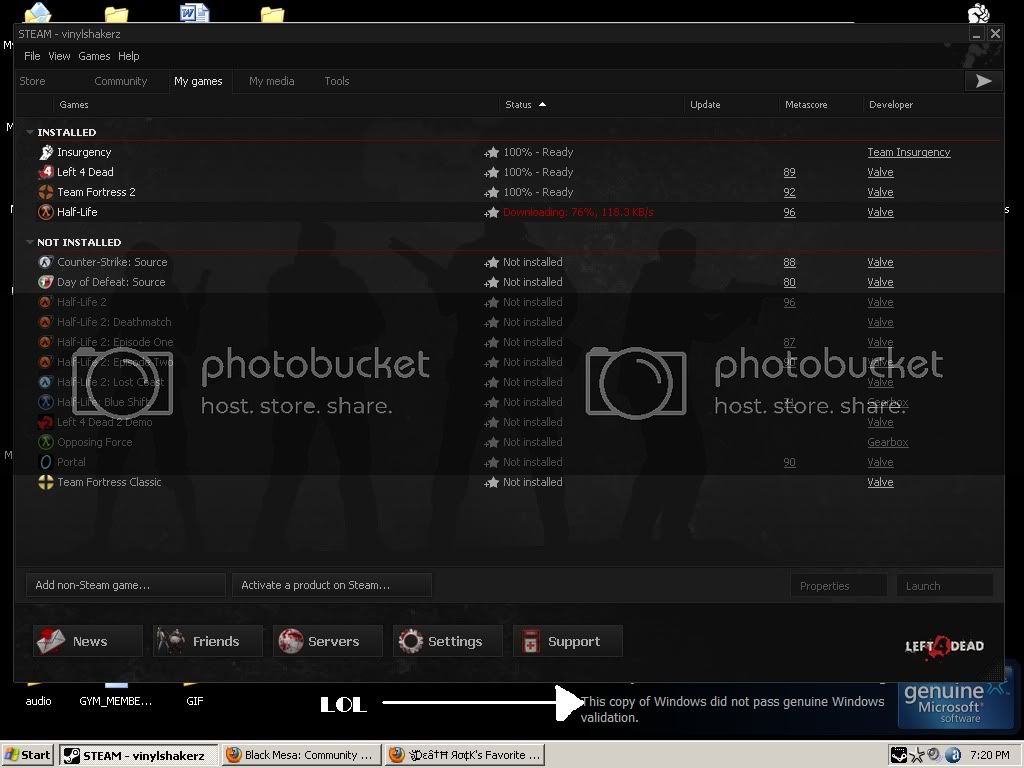
Task: Click Activate a product on Steam
Action: (332, 585)
